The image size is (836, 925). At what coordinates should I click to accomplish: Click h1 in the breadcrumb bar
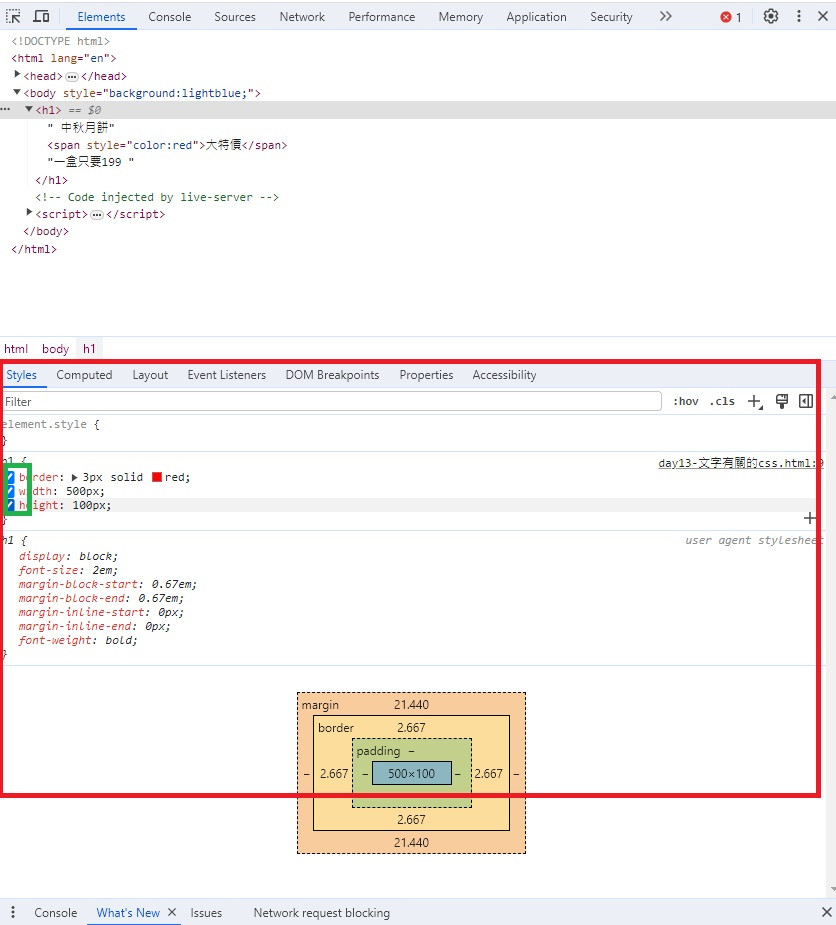coord(89,349)
